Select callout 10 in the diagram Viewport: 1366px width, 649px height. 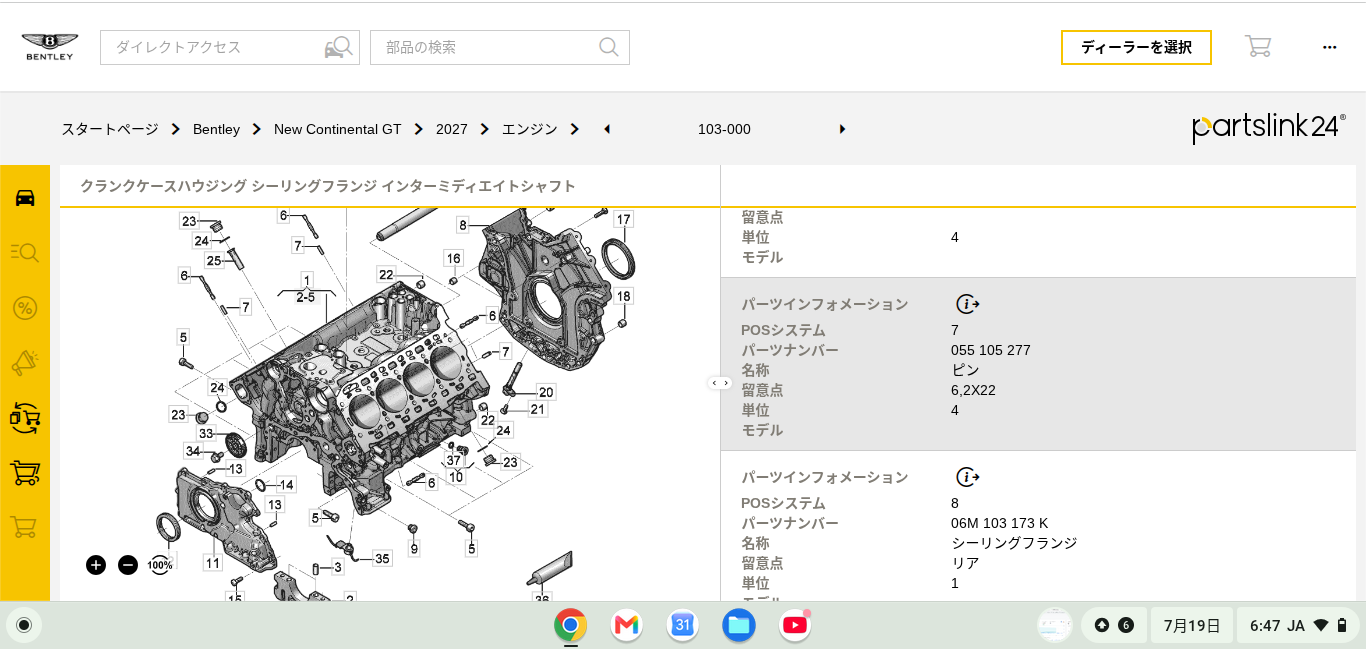click(456, 478)
